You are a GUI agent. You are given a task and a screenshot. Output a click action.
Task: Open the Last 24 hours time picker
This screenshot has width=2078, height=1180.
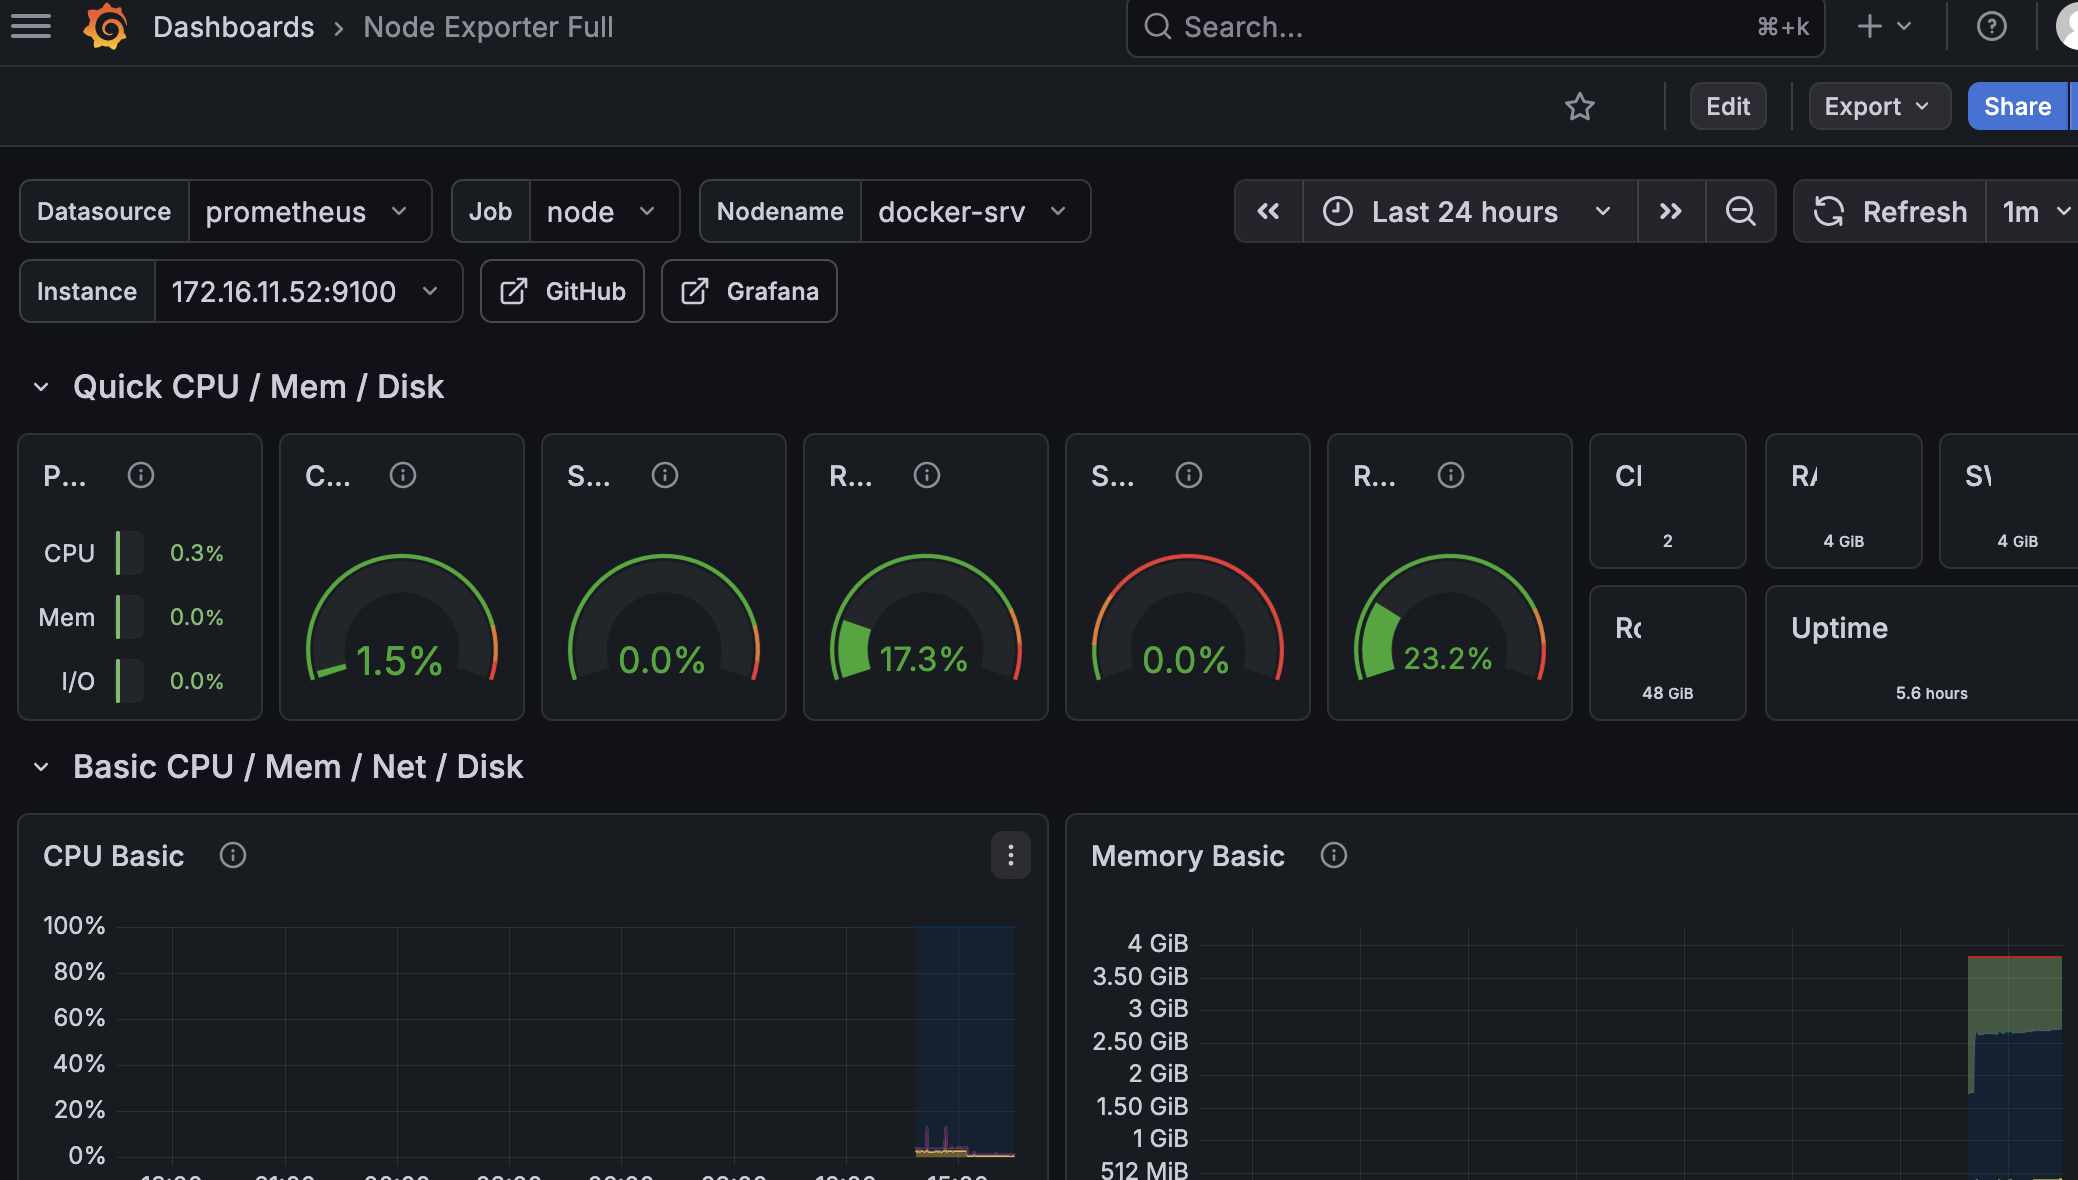coord(1469,211)
